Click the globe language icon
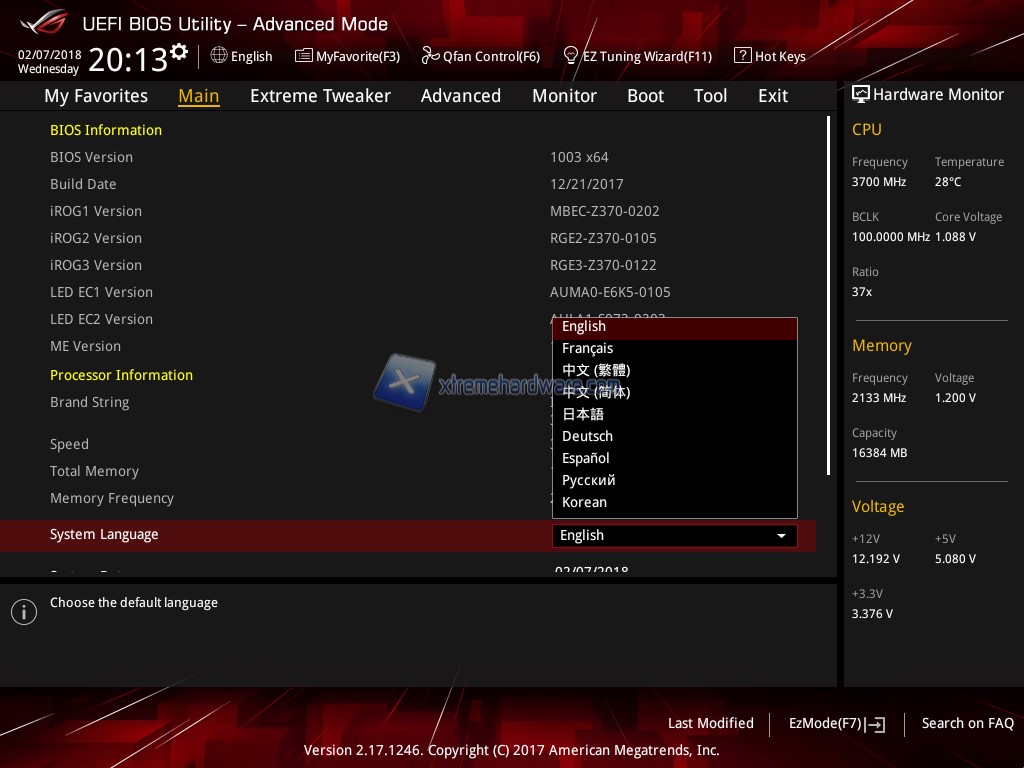The image size is (1024, 768). click(219, 56)
